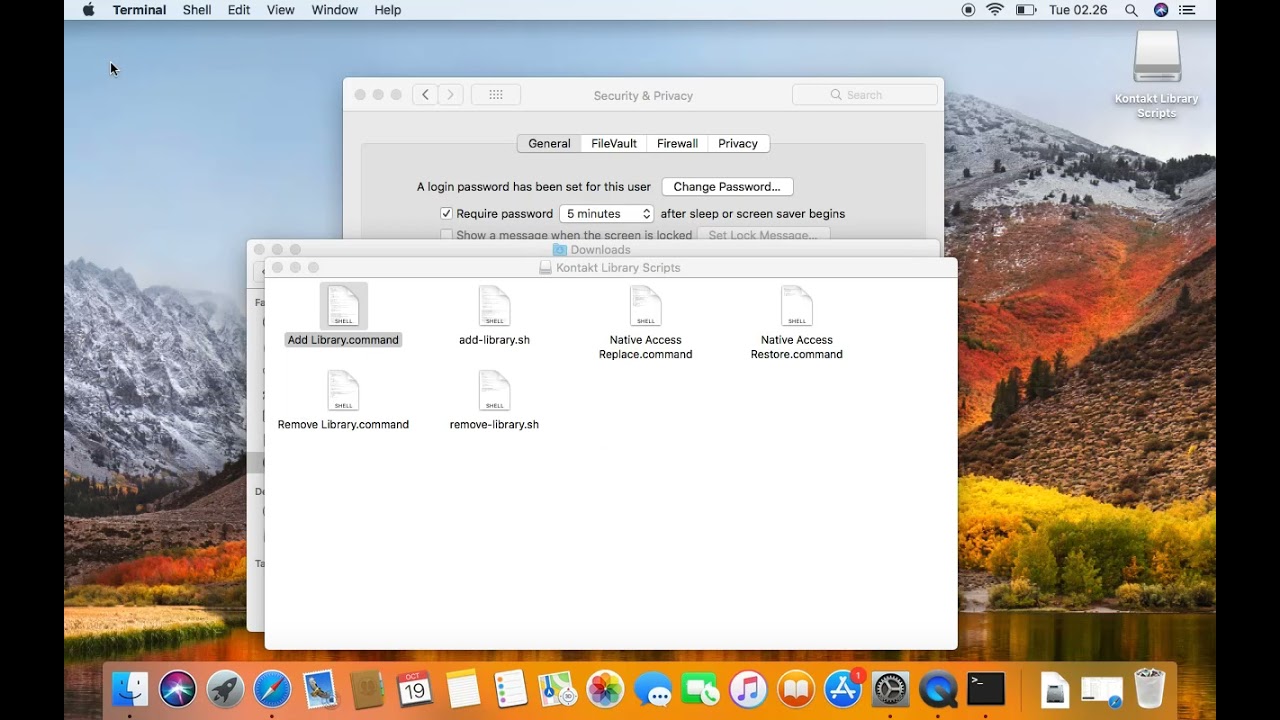Switch to Terminal icon in Dock
This screenshot has height=720, width=1280.
(985, 689)
